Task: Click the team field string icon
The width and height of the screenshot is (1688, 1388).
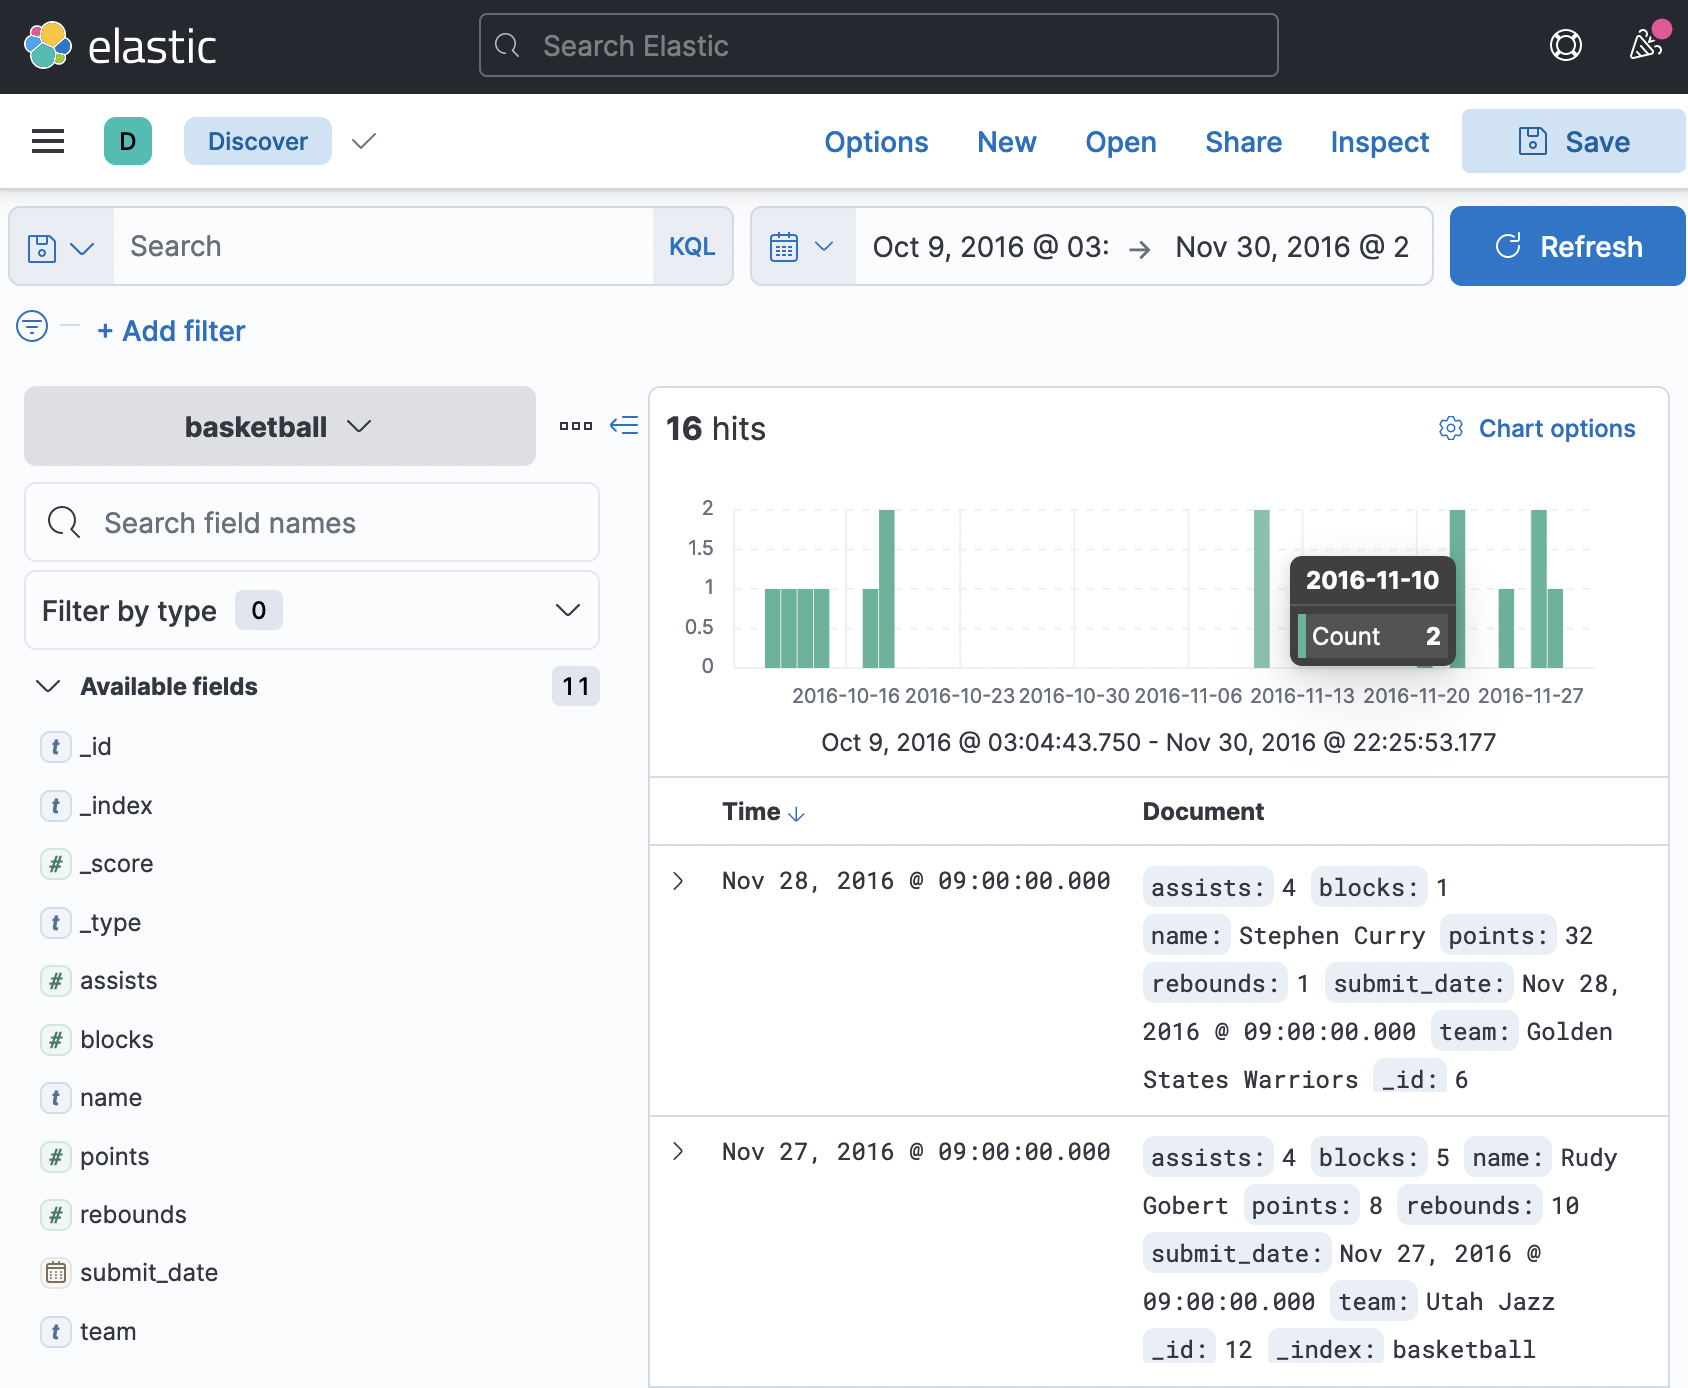Action: [56, 1332]
